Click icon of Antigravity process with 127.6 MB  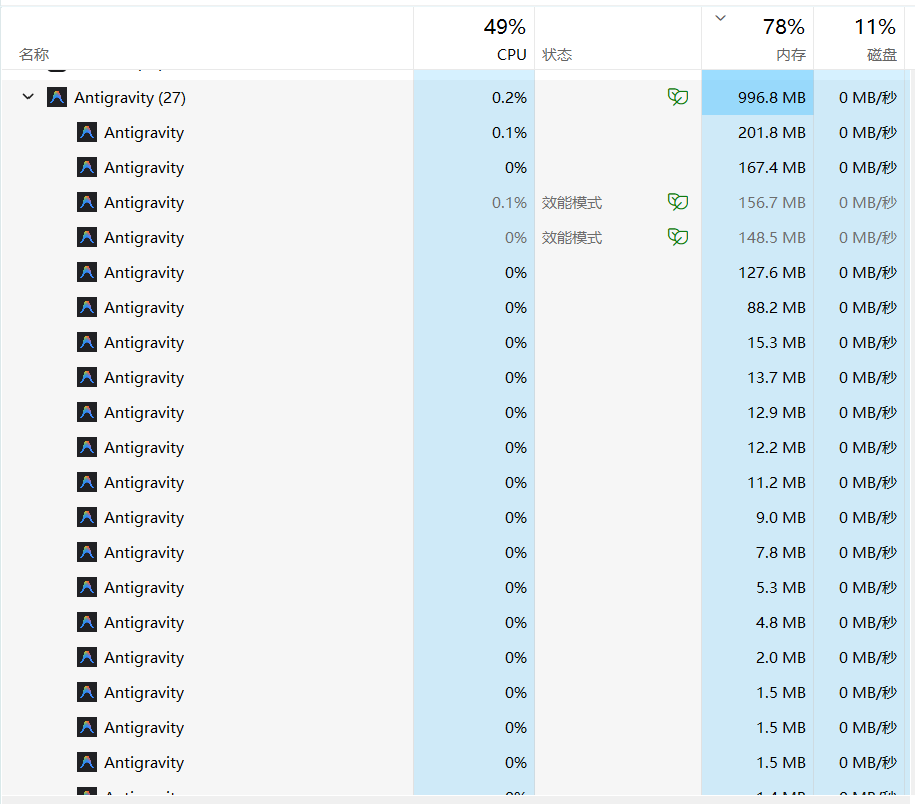pos(87,272)
